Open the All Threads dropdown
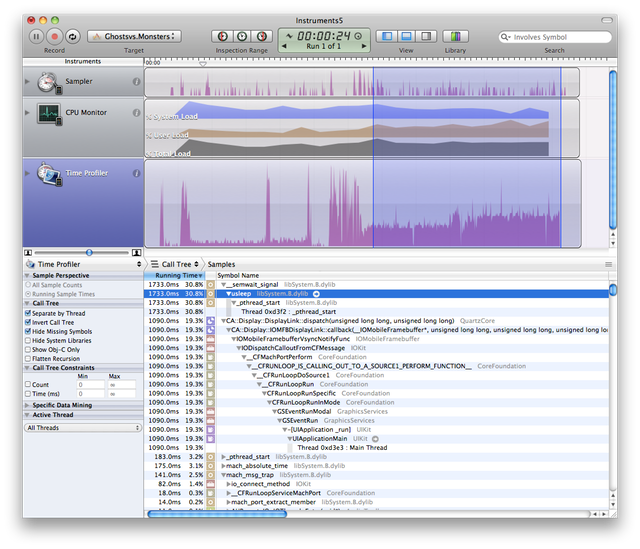 (x=83, y=427)
